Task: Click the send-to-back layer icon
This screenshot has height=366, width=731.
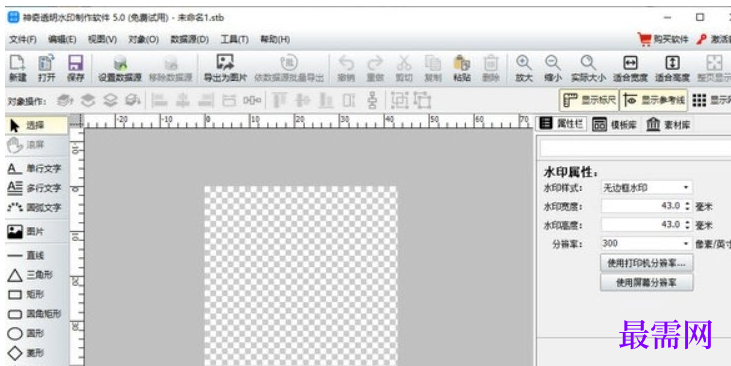Action: pos(133,100)
